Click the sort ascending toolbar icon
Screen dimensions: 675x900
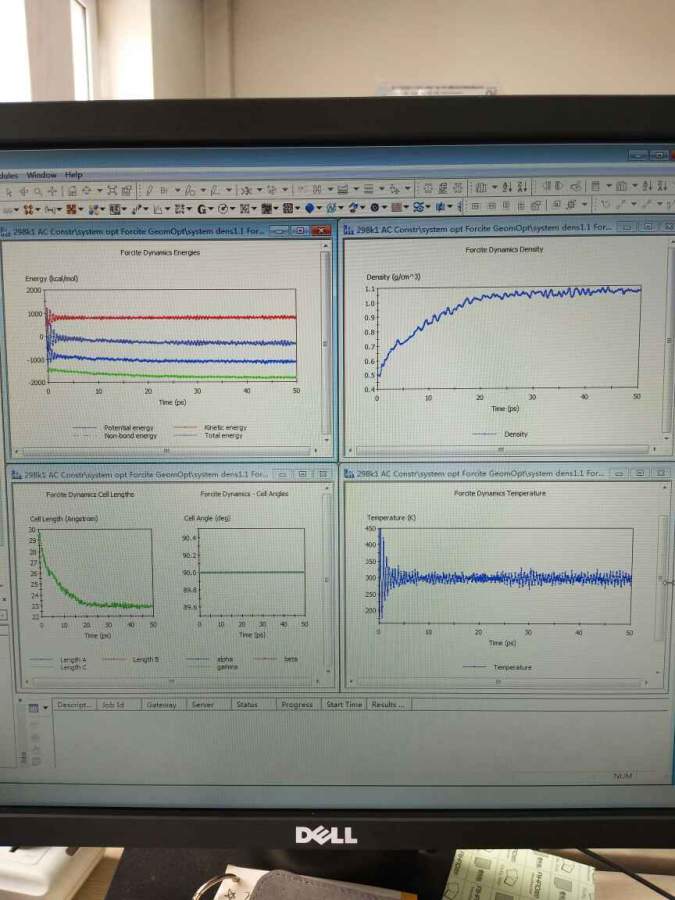[x=507, y=187]
